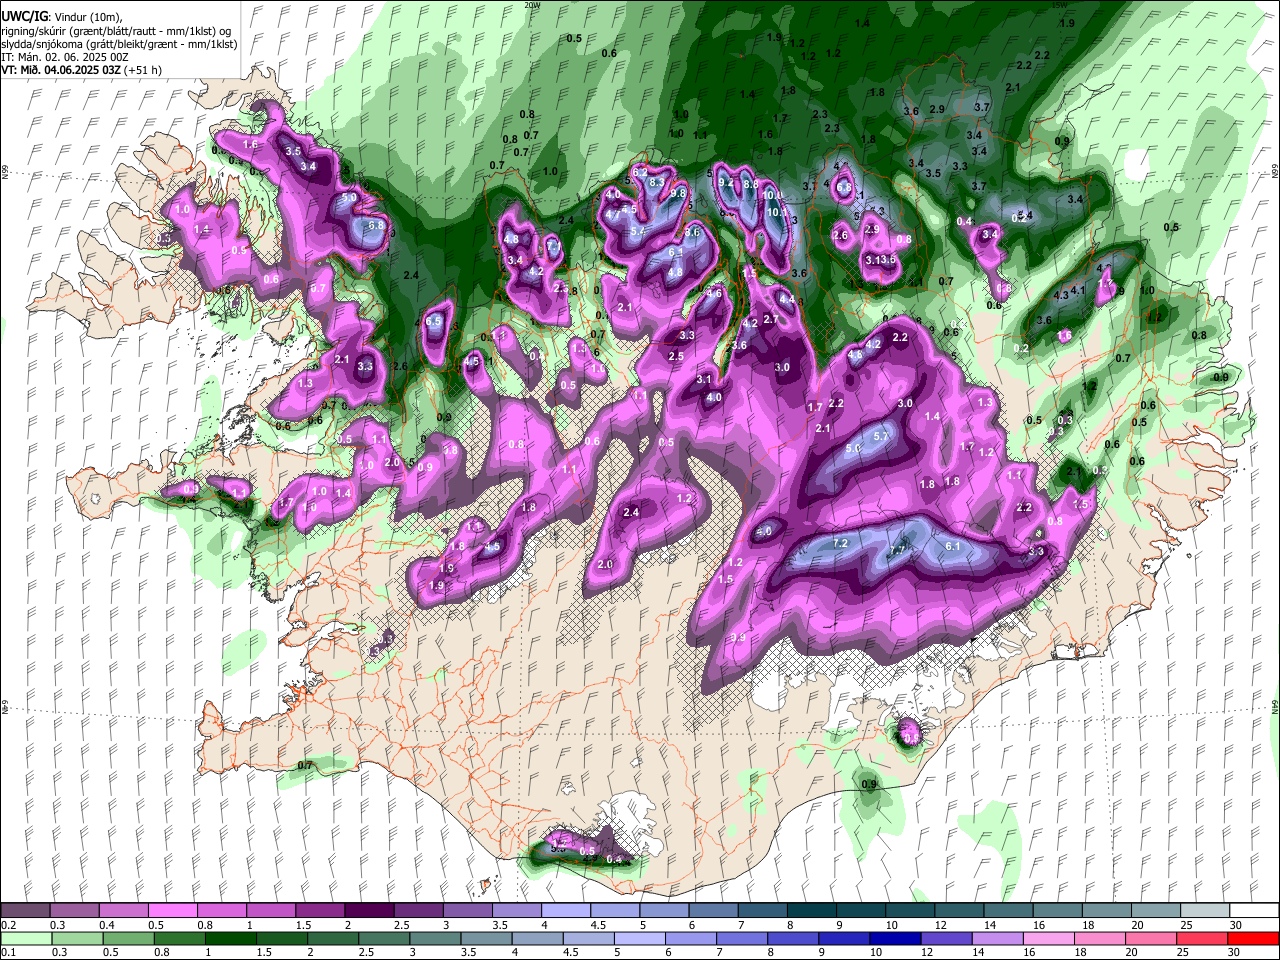Pick the swatch between 25 and 30, lower row

[1202, 938]
